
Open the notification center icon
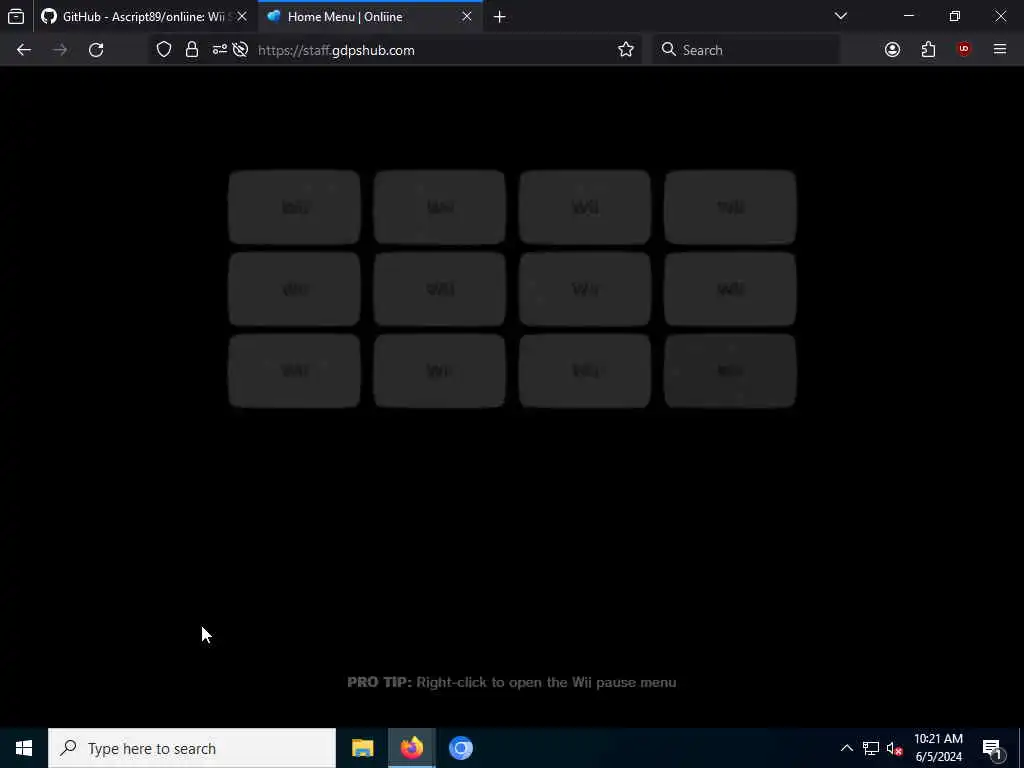point(993,748)
